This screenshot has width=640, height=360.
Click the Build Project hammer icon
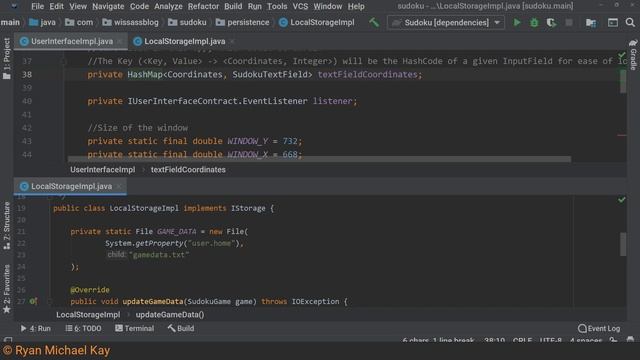[374, 22]
